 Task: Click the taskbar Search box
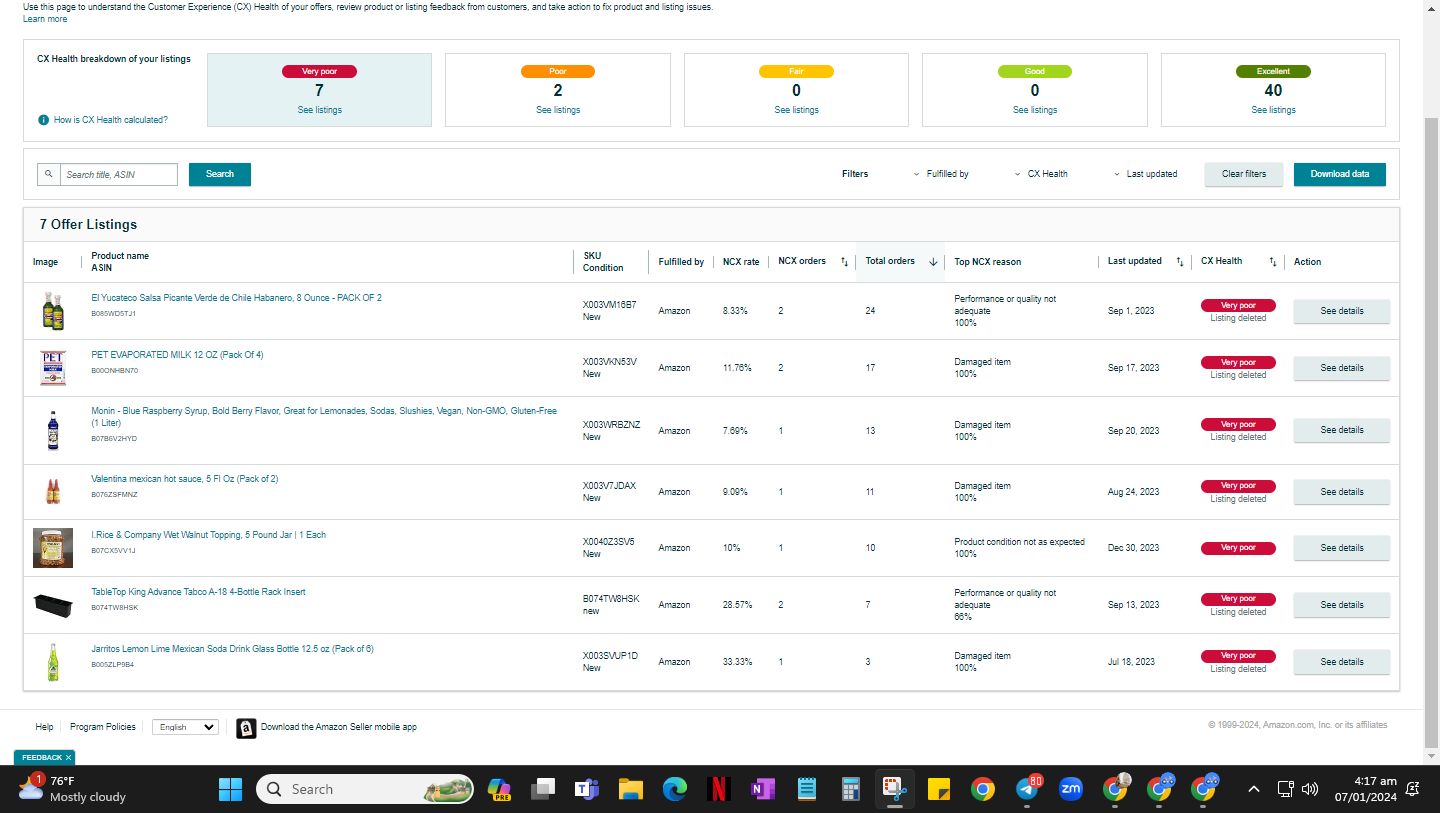[x=365, y=789]
